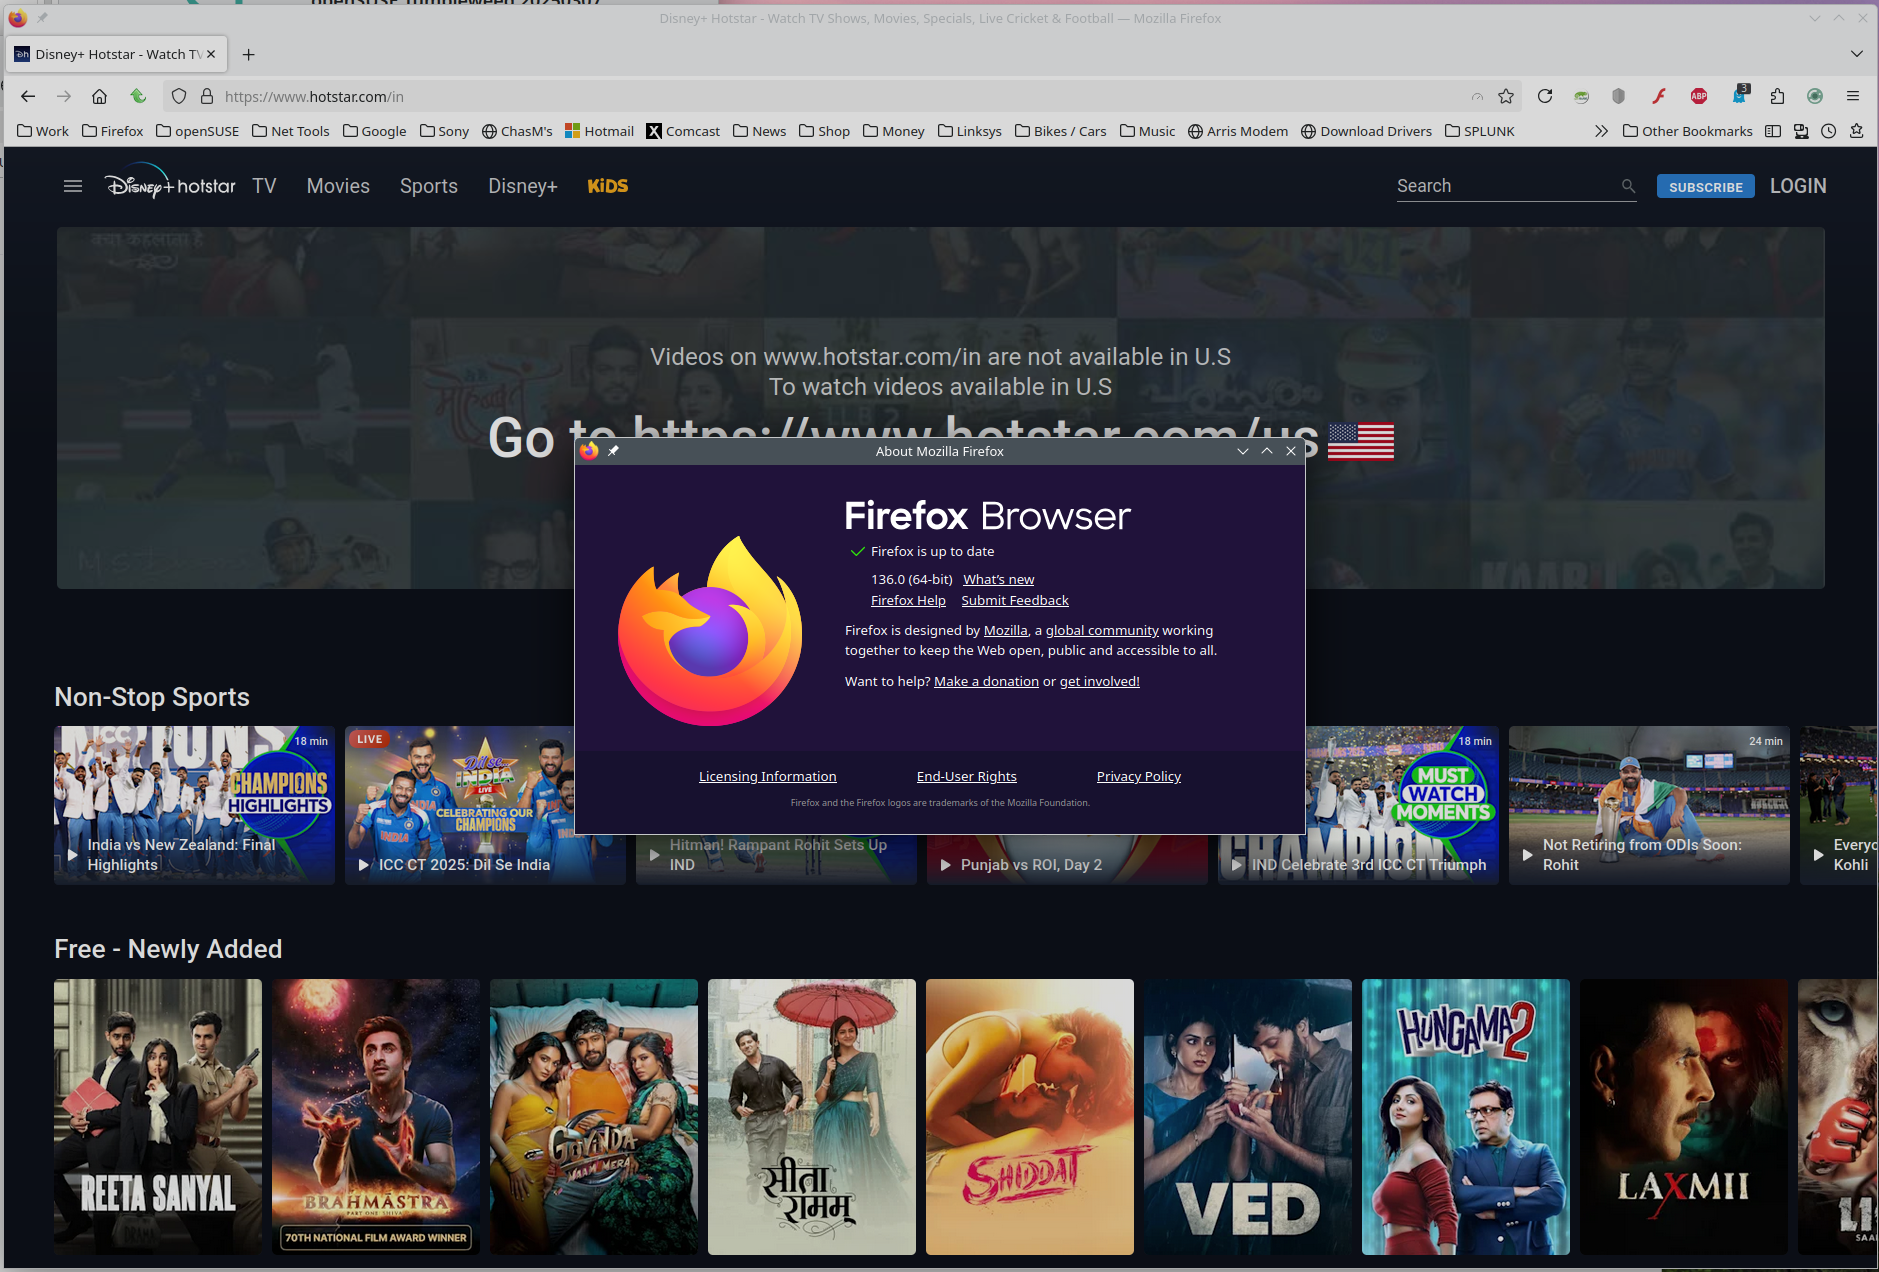Open End-User Rights link
This screenshot has height=1272, width=1879.
[x=966, y=776]
